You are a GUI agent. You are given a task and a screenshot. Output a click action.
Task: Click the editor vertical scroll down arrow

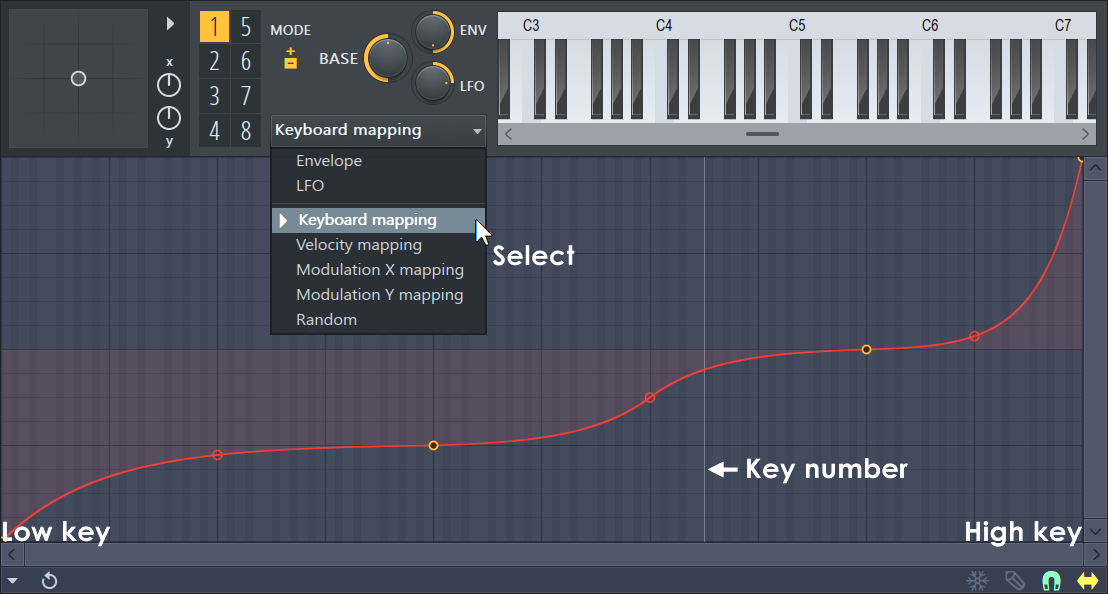click(1095, 531)
